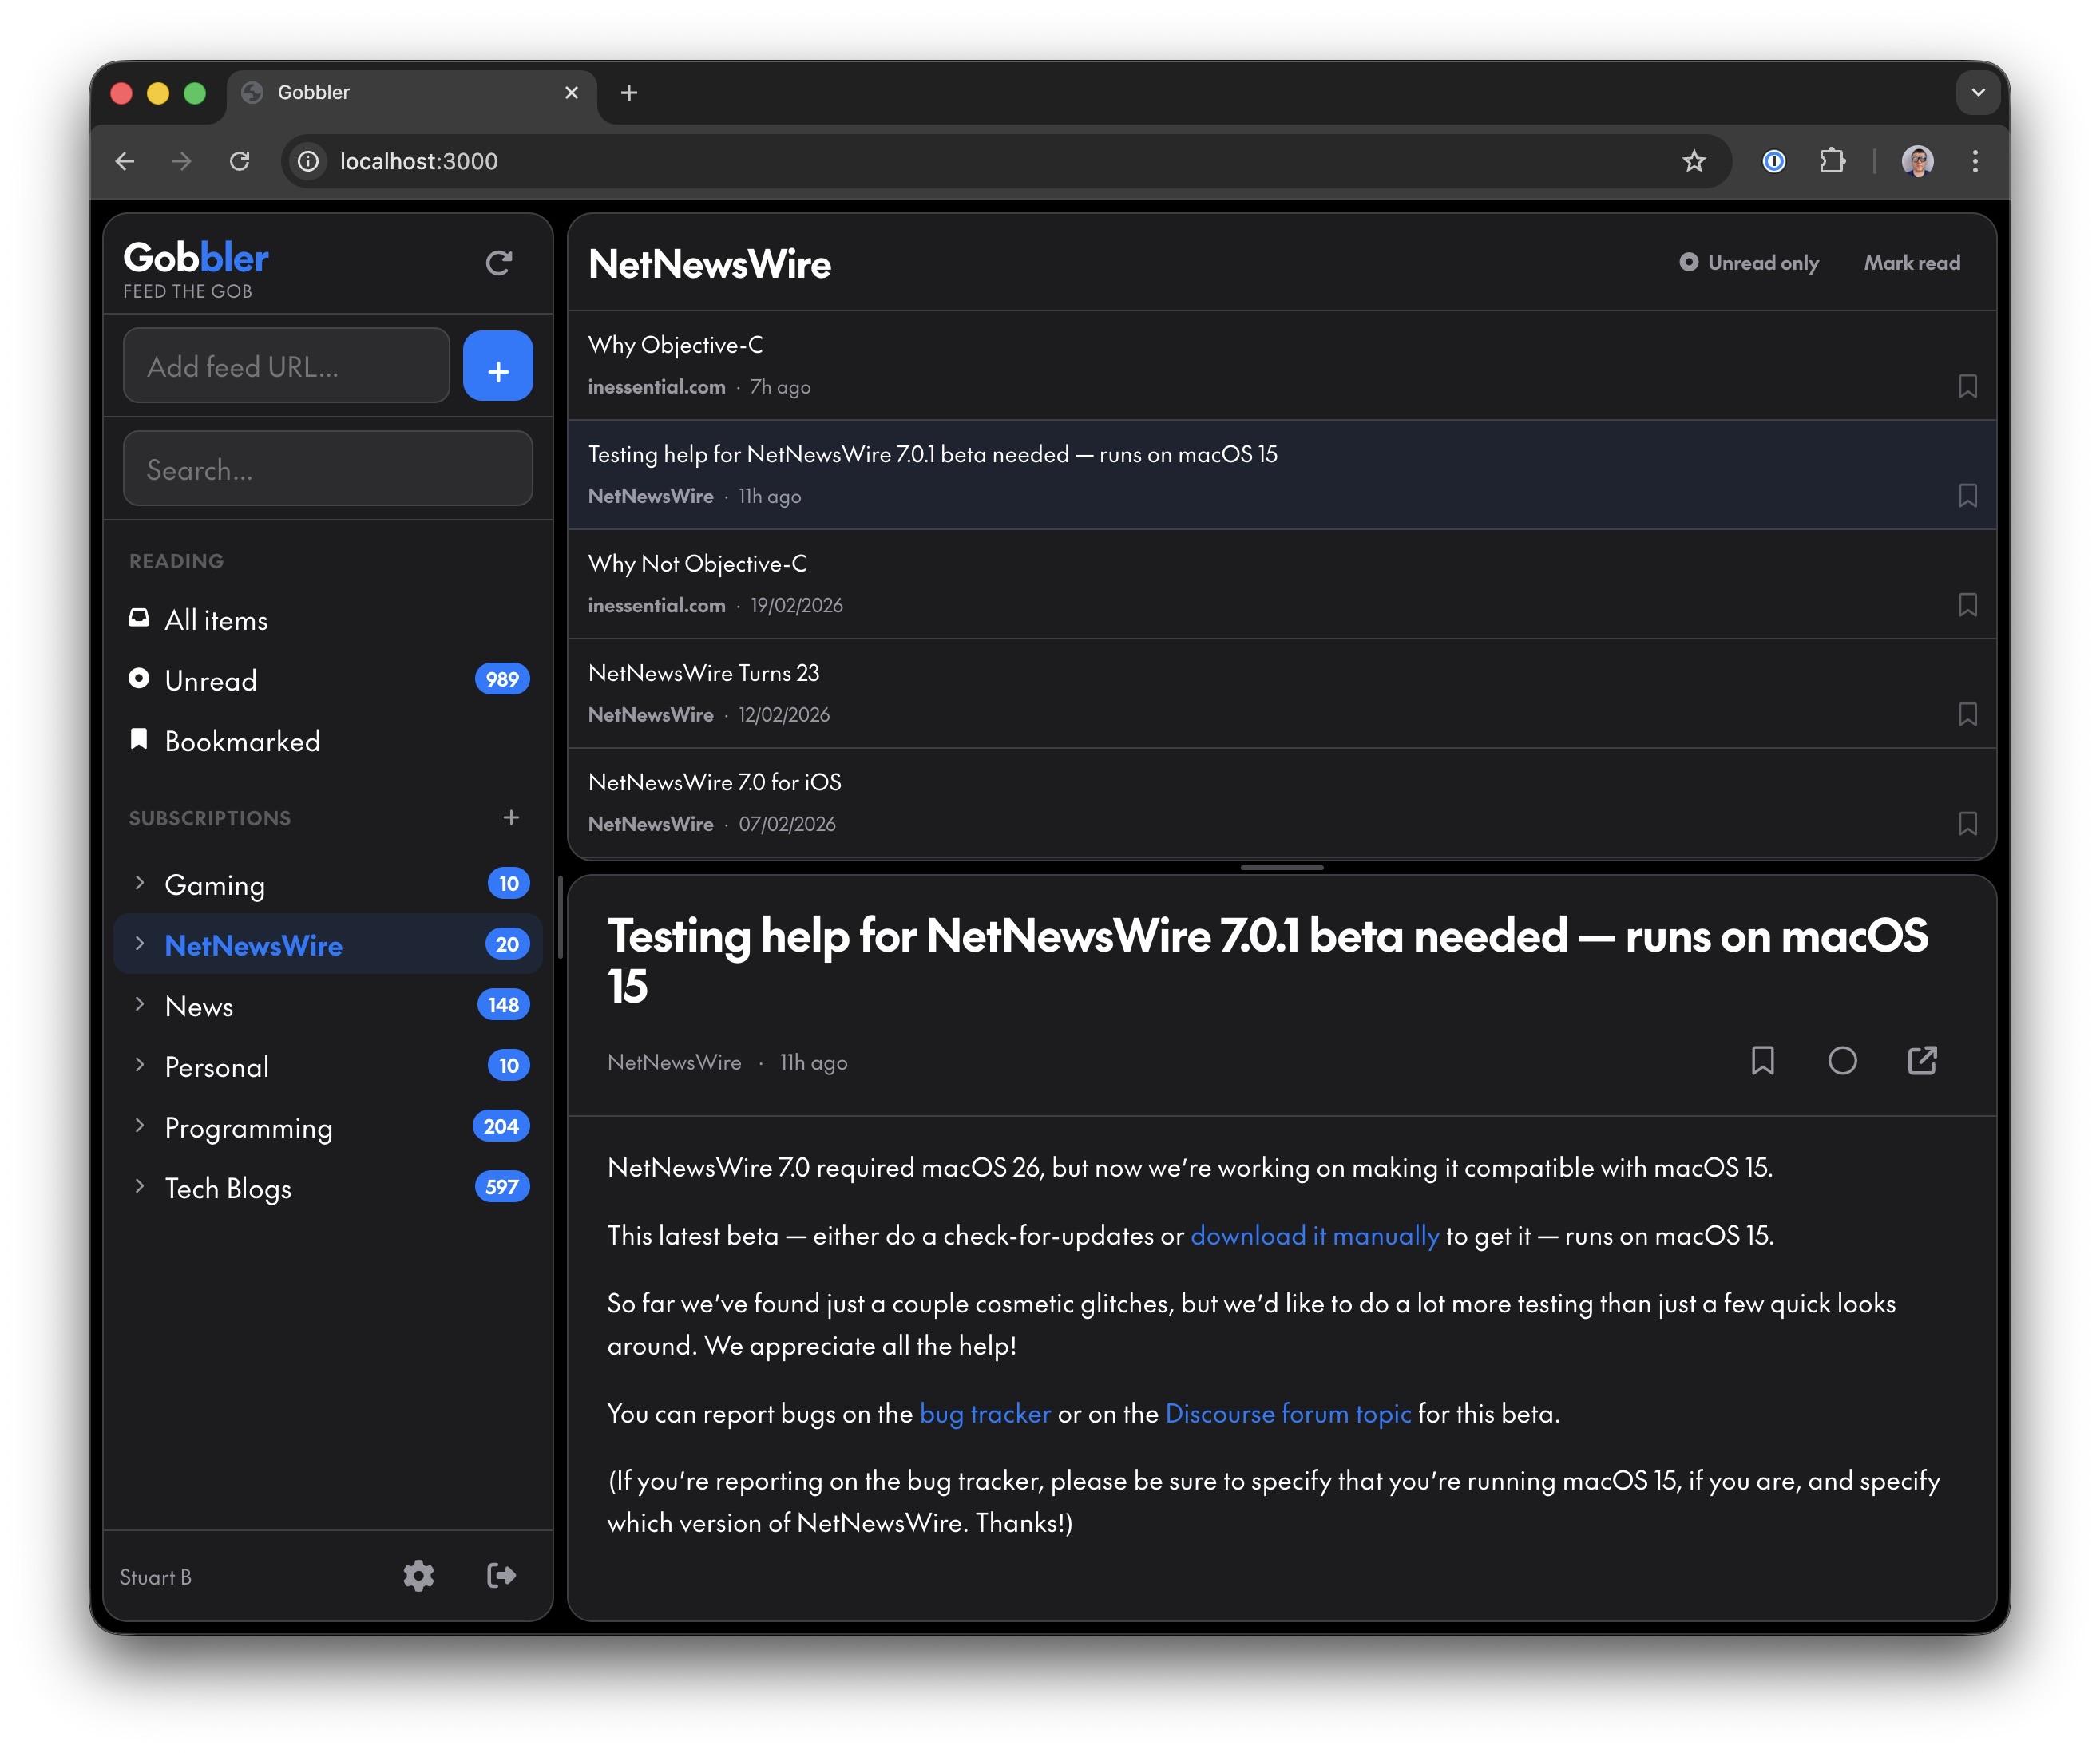Screen dimensions: 2100x1753
Task: Click into the Search input field
Action: [327, 469]
